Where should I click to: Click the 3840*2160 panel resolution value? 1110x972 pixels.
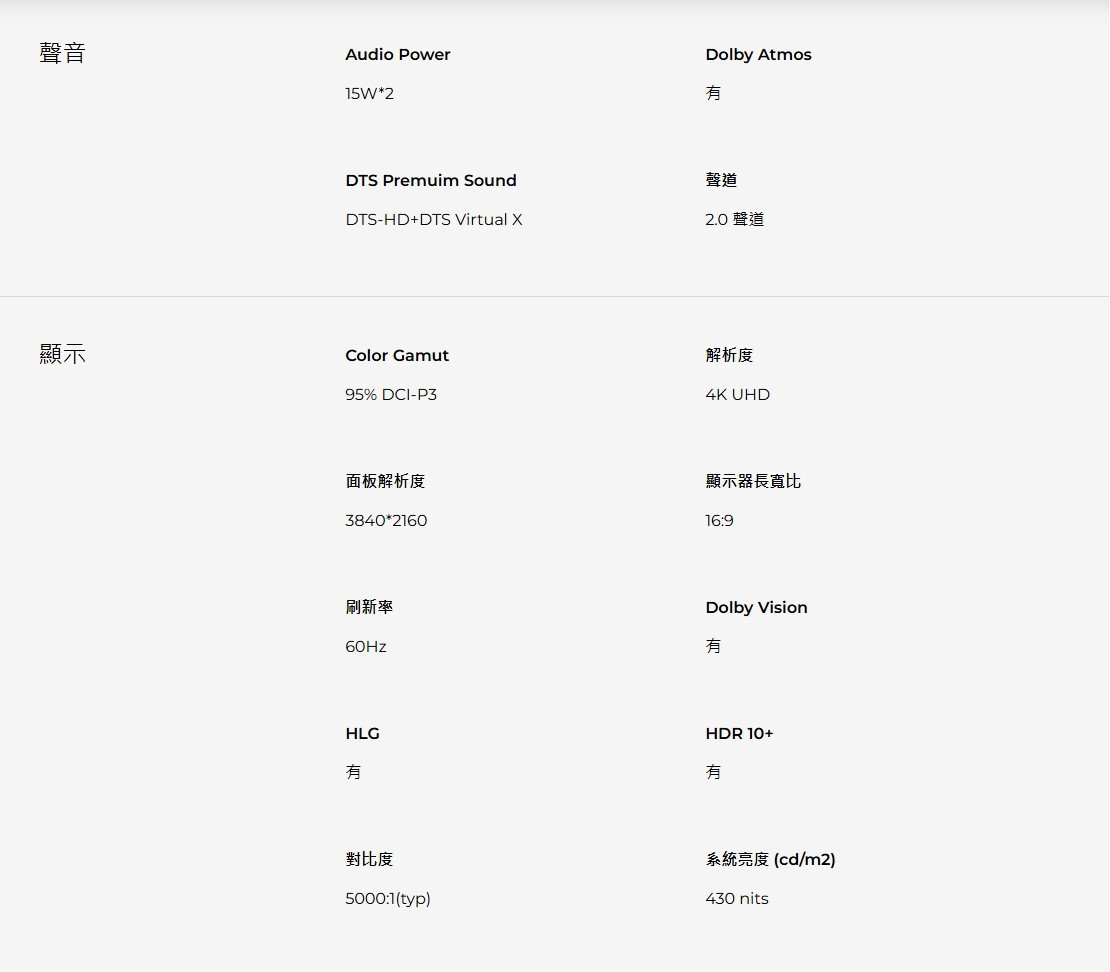pos(385,521)
